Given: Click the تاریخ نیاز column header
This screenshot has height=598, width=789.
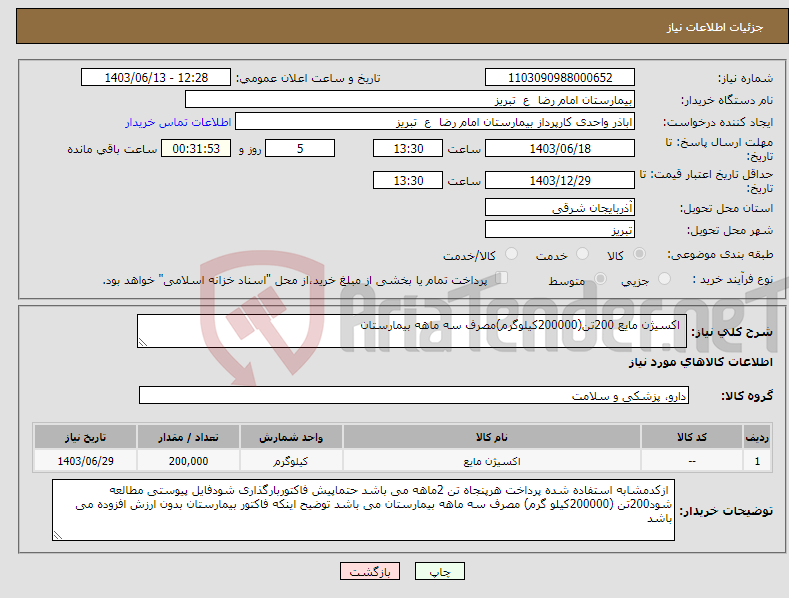Looking at the screenshot, I should click(x=85, y=437).
